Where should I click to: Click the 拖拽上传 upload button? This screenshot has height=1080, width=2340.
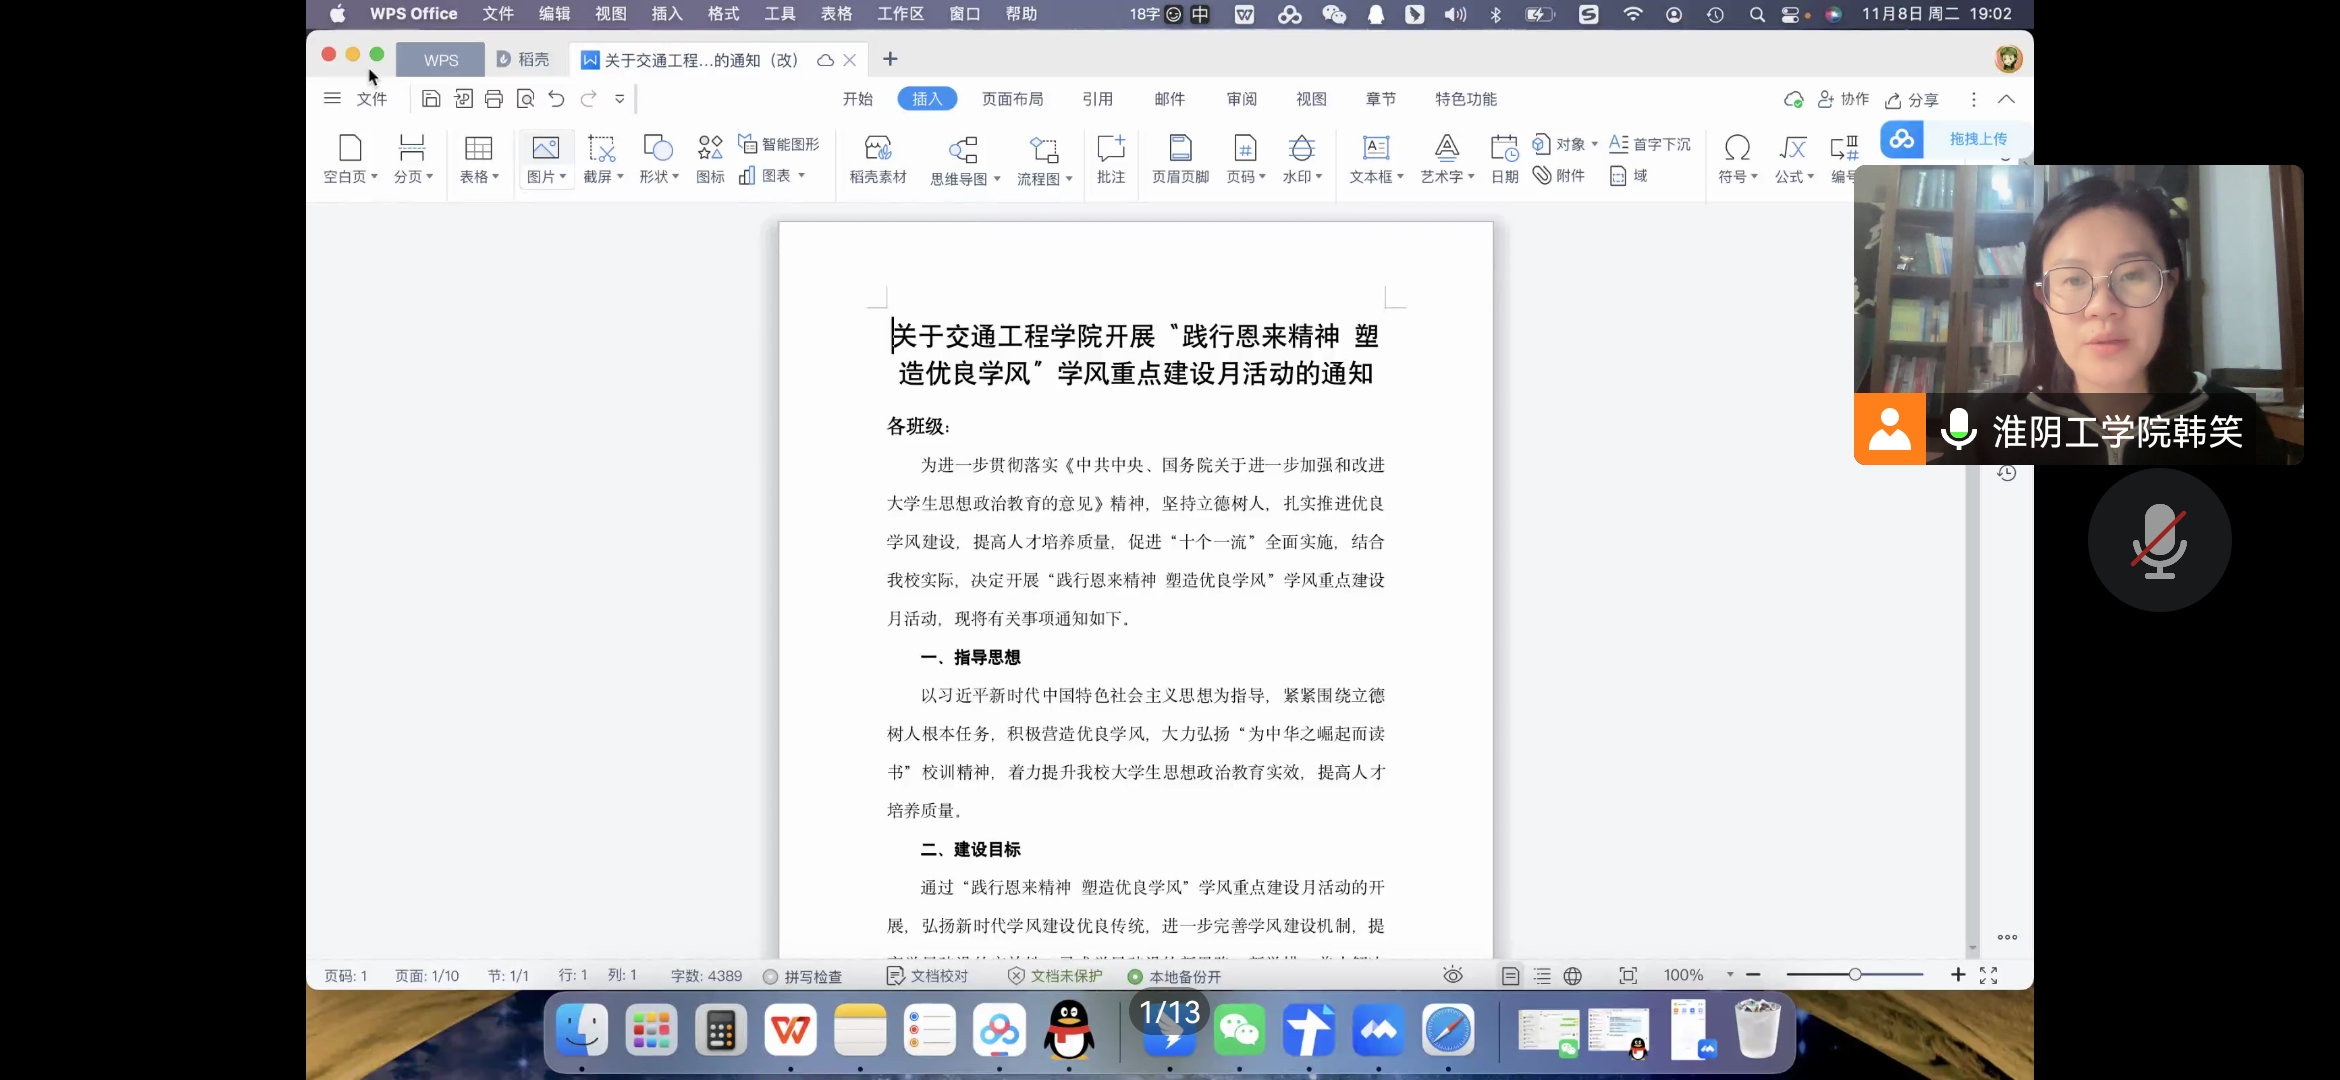click(1977, 139)
